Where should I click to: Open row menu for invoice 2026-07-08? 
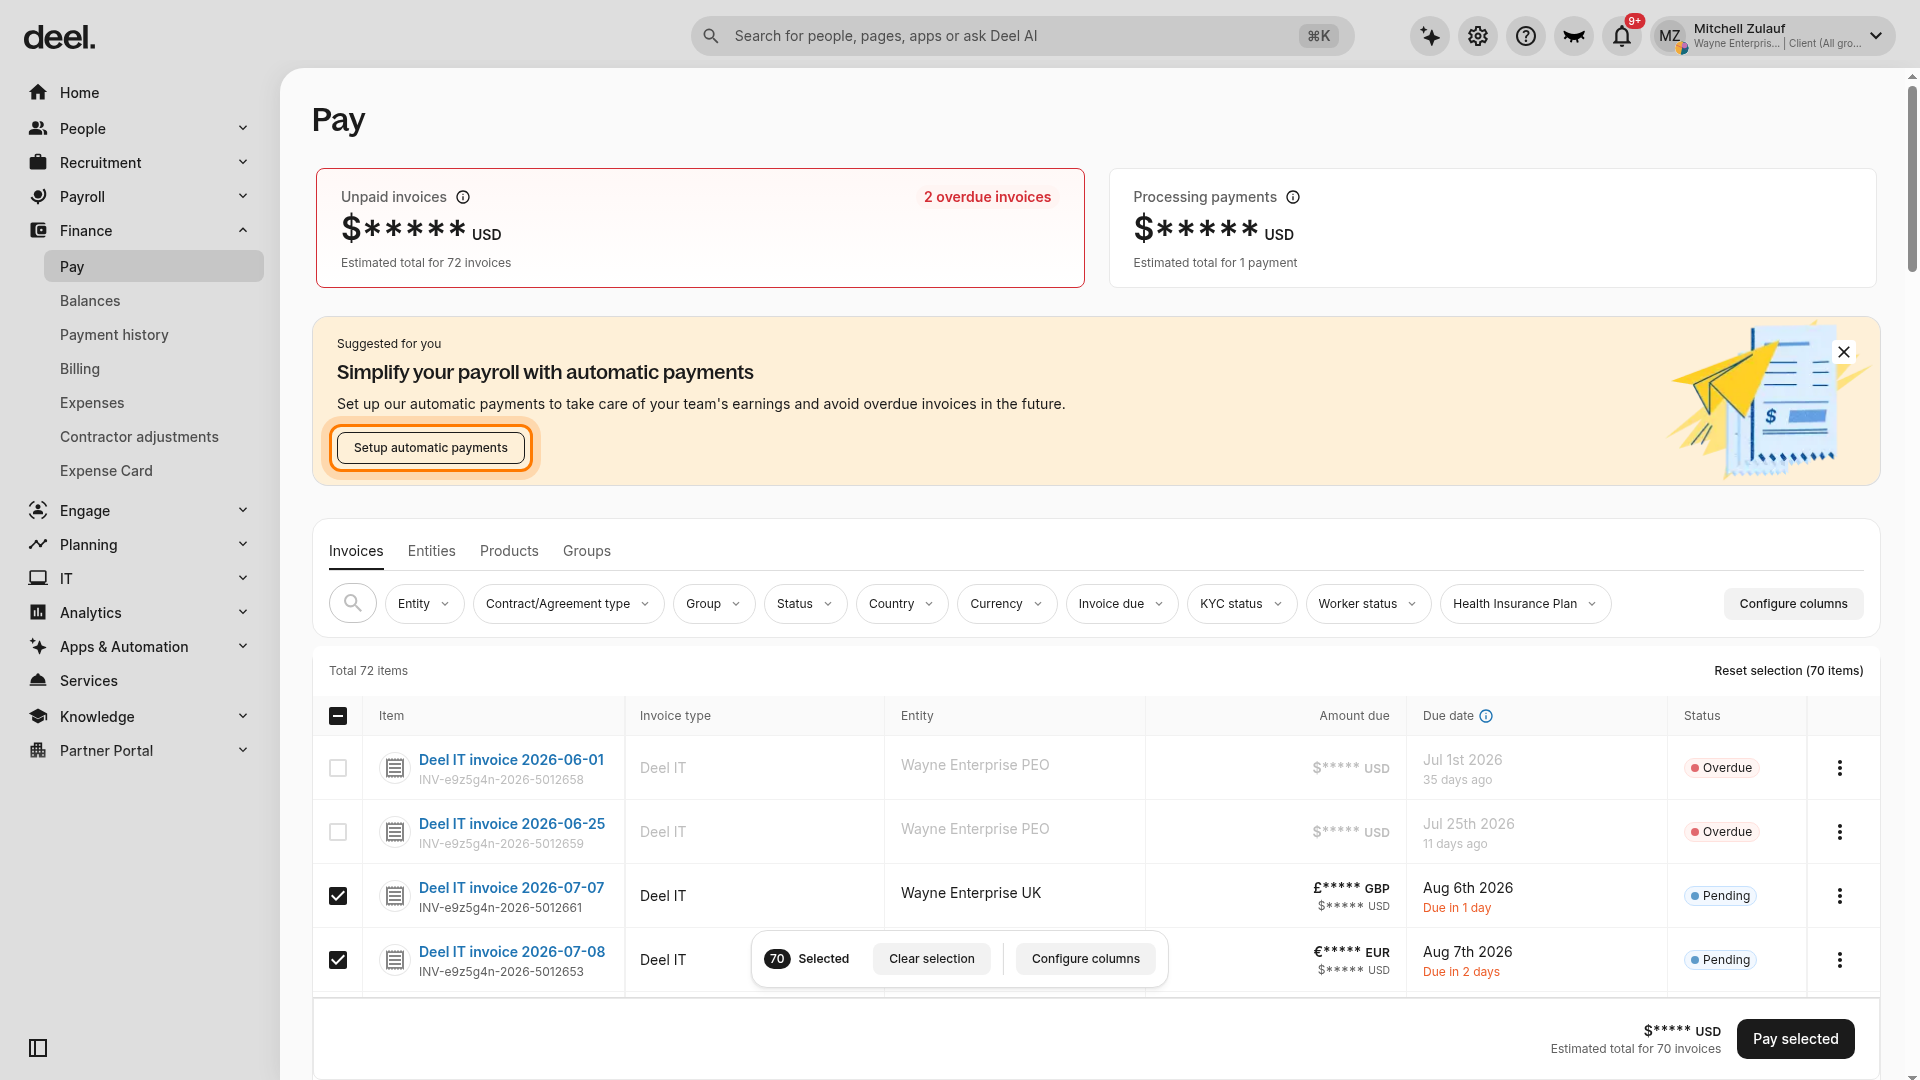1840,960
